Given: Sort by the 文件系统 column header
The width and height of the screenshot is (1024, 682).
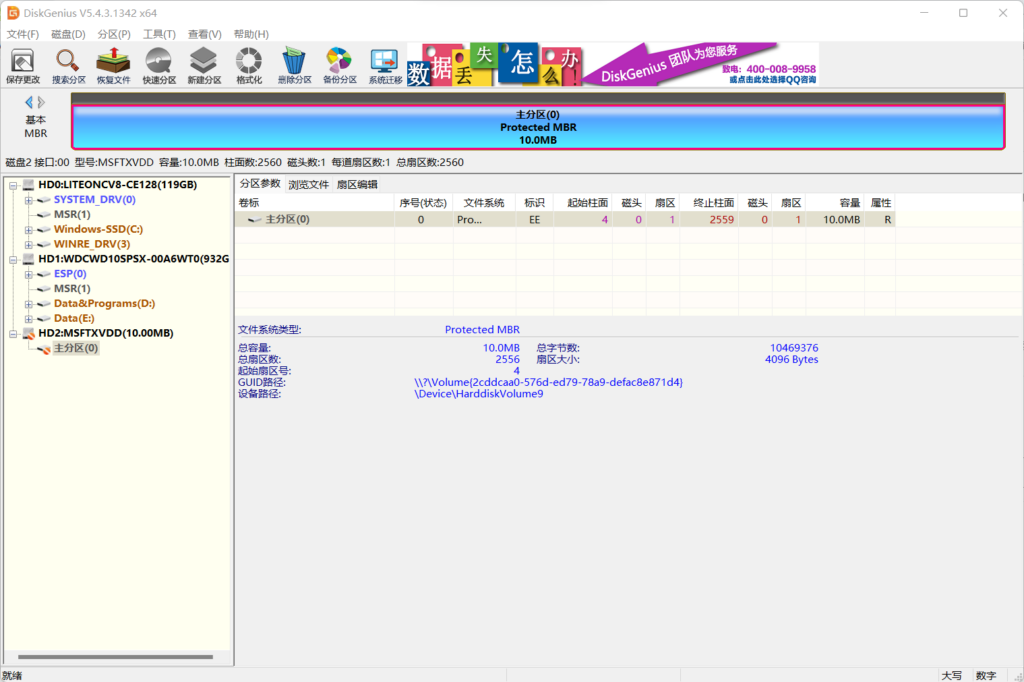Looking at the screenshot, I should pos(483,203).
